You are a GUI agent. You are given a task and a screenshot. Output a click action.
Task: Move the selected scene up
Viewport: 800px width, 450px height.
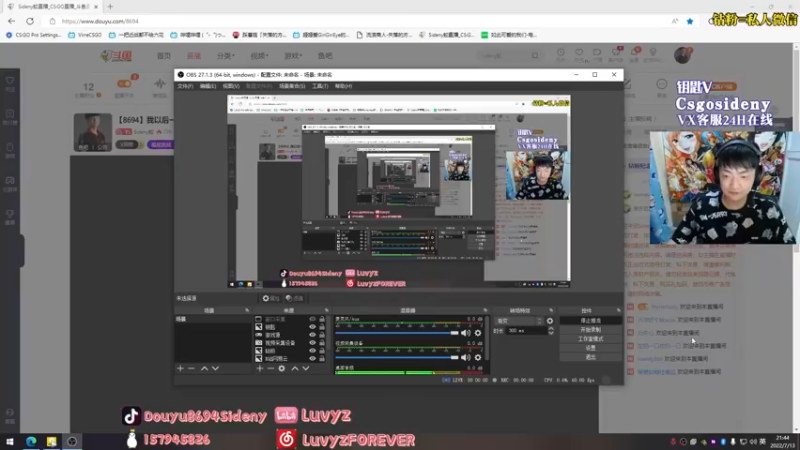point(204,368)
